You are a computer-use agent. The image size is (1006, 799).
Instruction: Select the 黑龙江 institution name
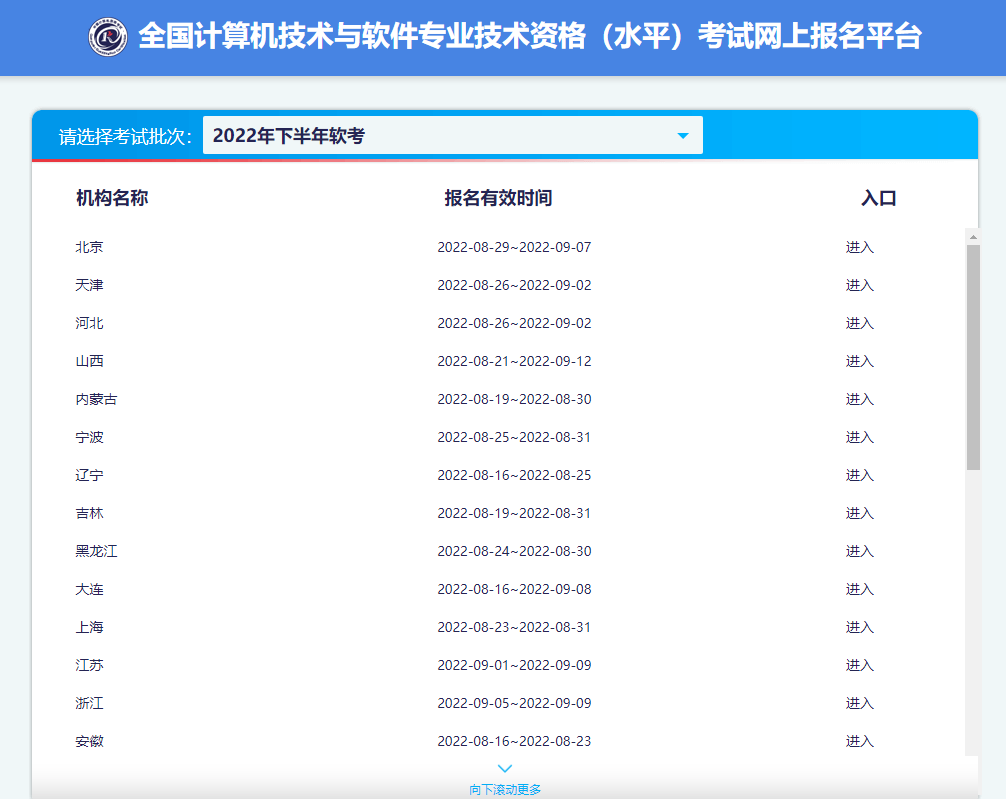[96, 551]
